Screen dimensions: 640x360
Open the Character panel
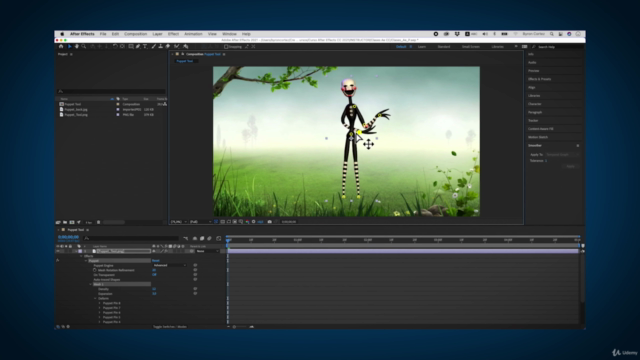(535, 104)
